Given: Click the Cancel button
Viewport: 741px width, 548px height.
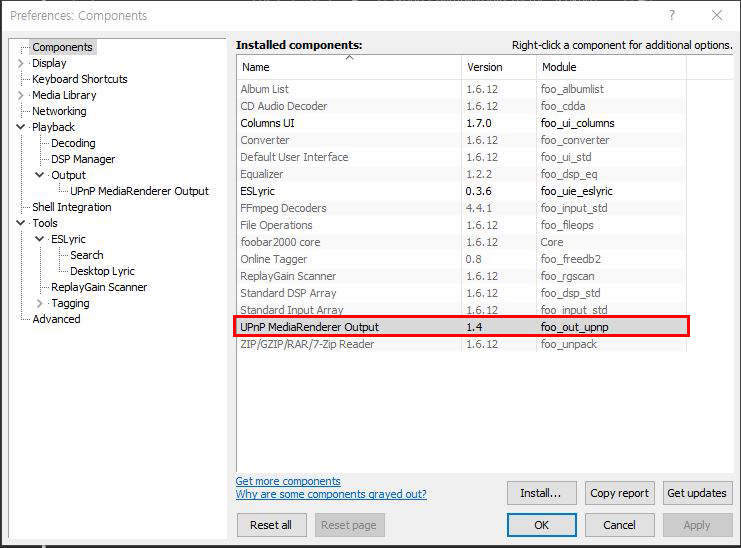Looking at the screenshot, I should click(620, 525).
